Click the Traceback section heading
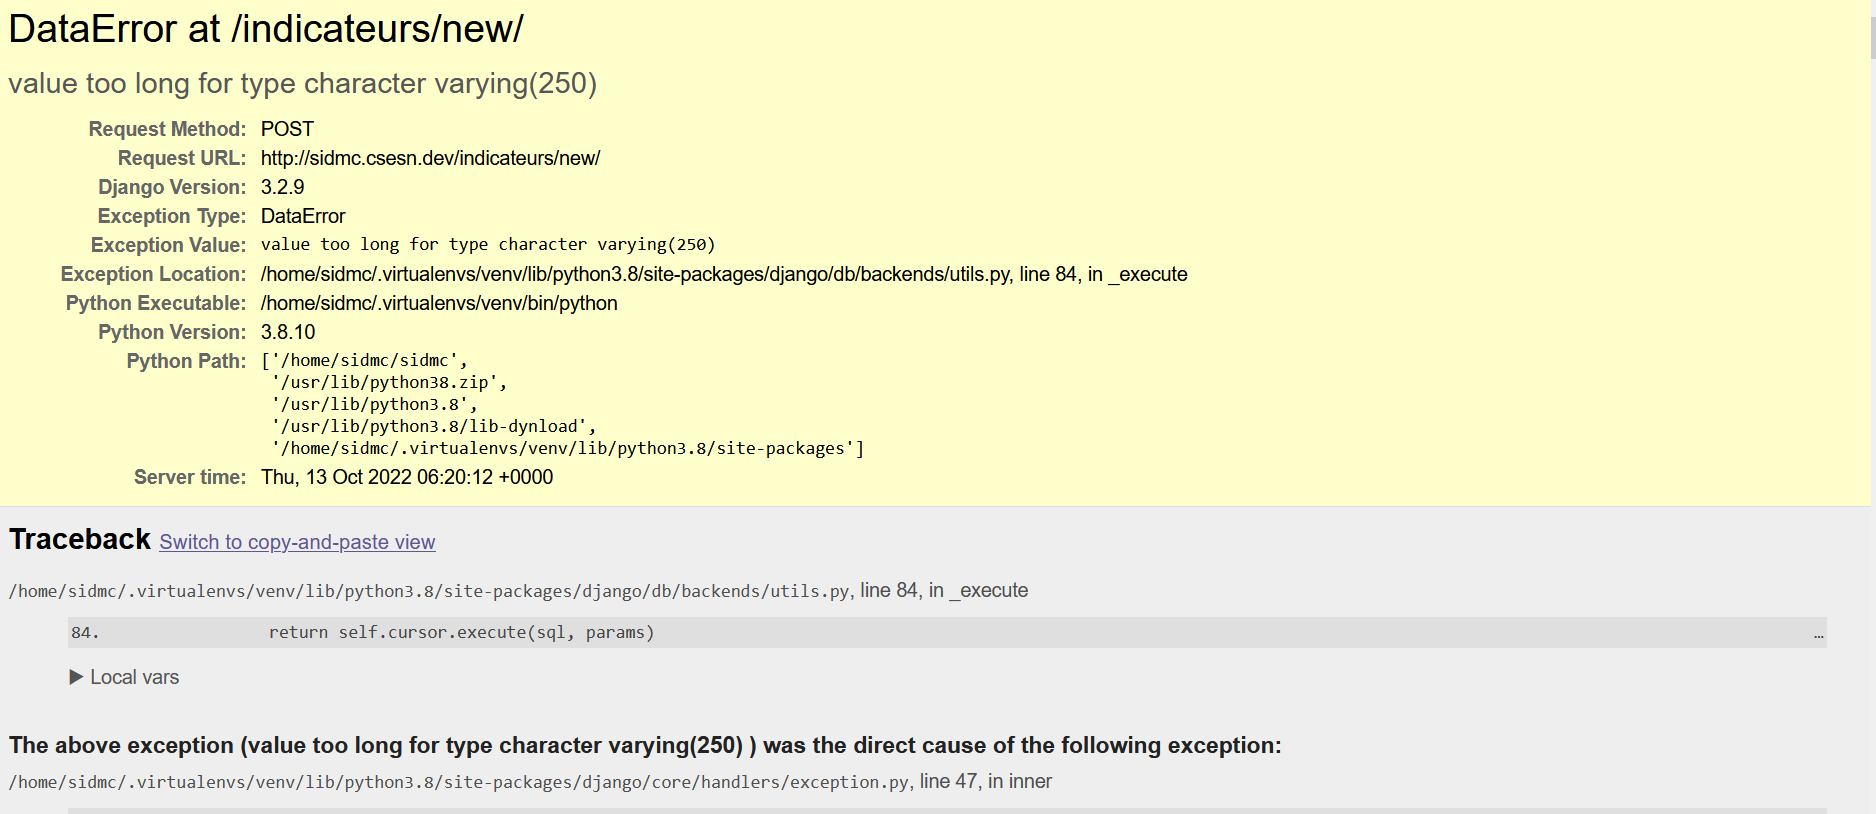Screen dimensions: 1876x814 pyautogui.click(x=80, y=539)
